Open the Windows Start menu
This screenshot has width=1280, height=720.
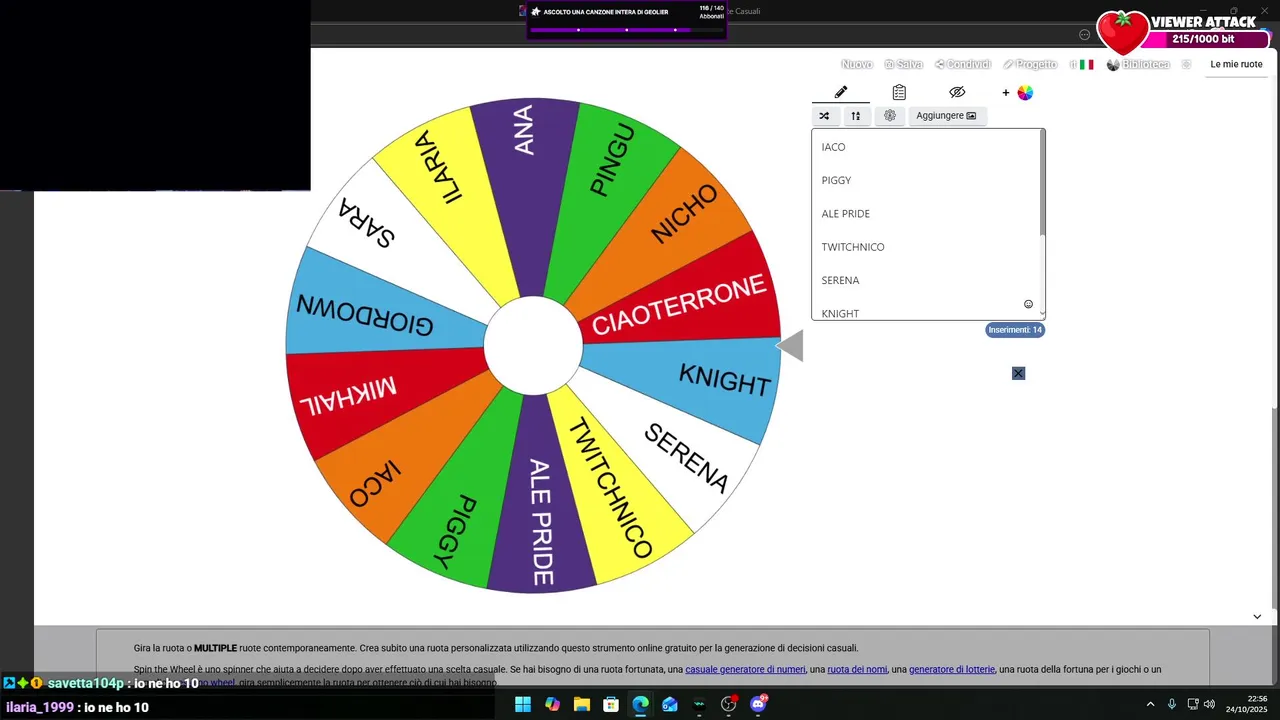[523, 704]
